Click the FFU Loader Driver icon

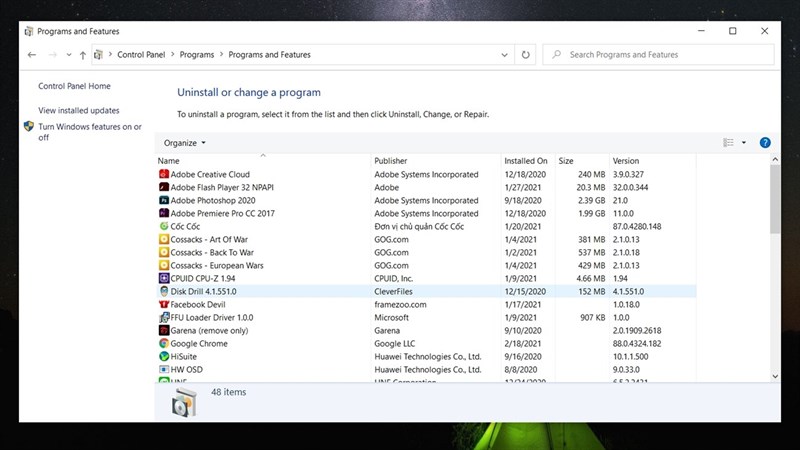point(164,317)
